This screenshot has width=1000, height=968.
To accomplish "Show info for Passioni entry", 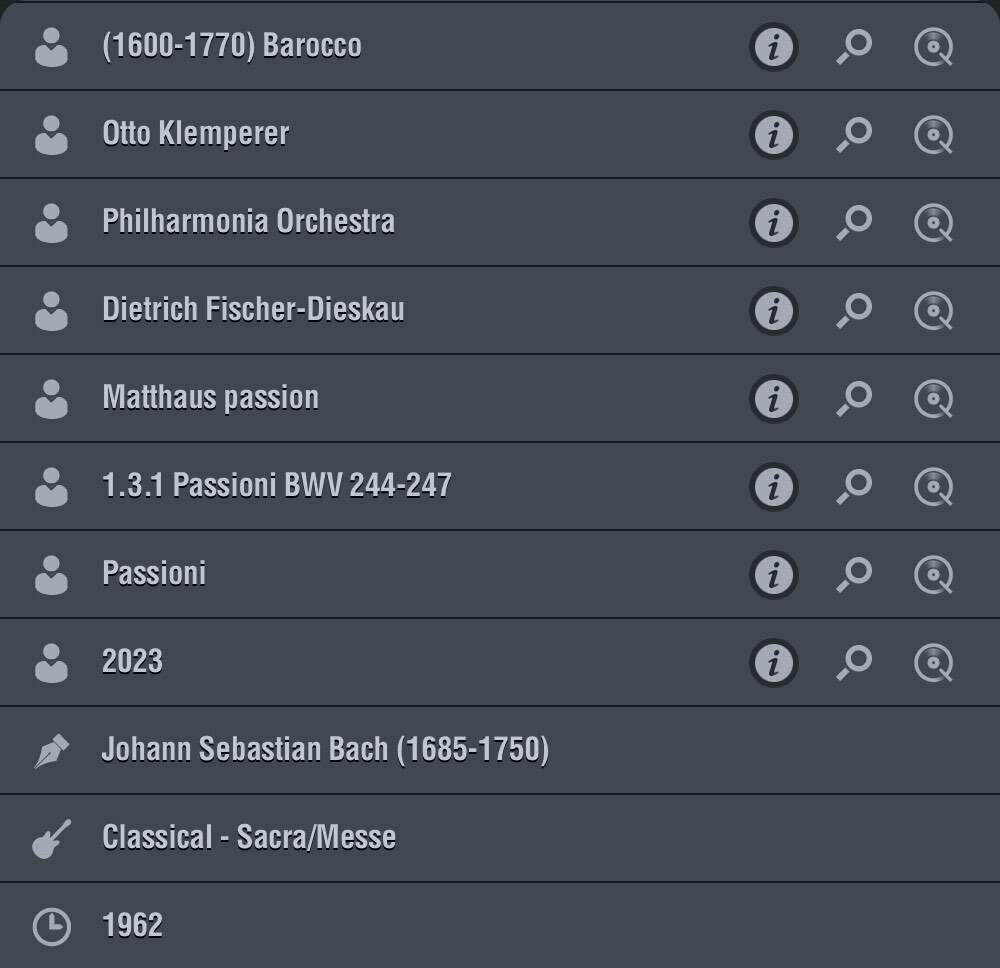I will 774,575.
